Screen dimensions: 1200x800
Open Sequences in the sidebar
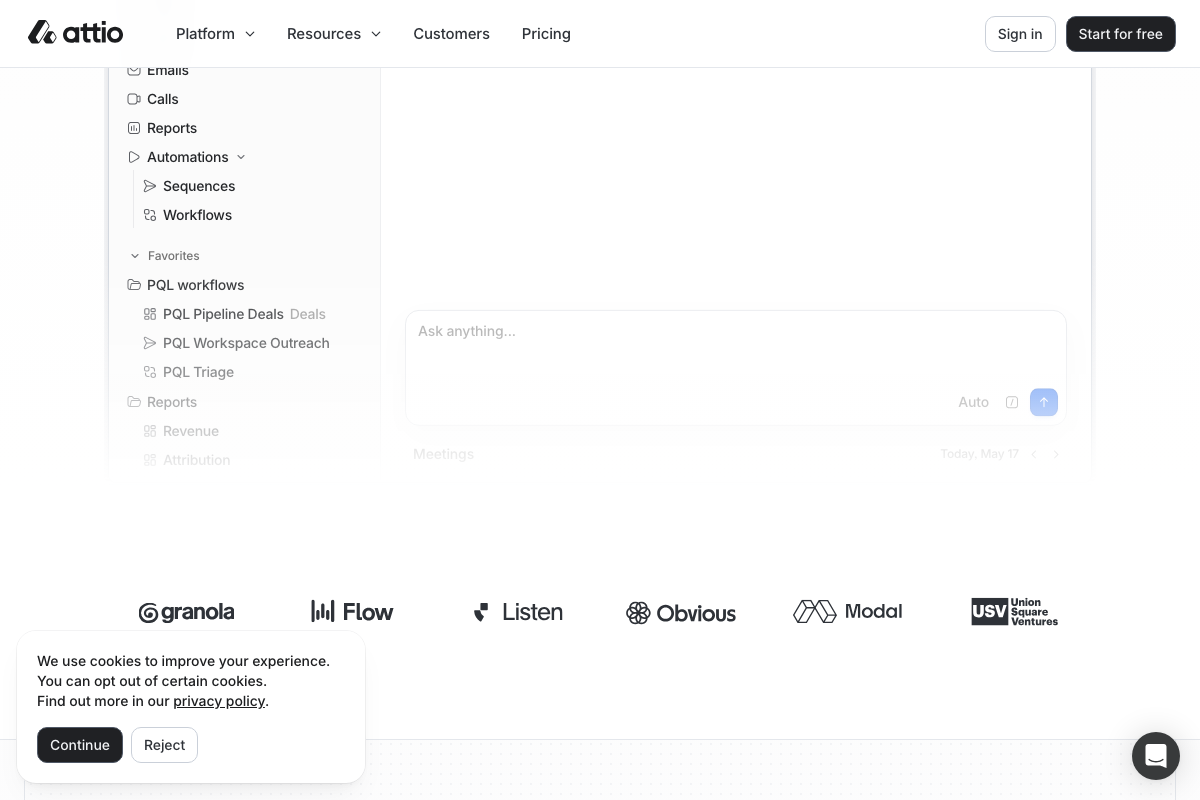(x=199, y=186)
